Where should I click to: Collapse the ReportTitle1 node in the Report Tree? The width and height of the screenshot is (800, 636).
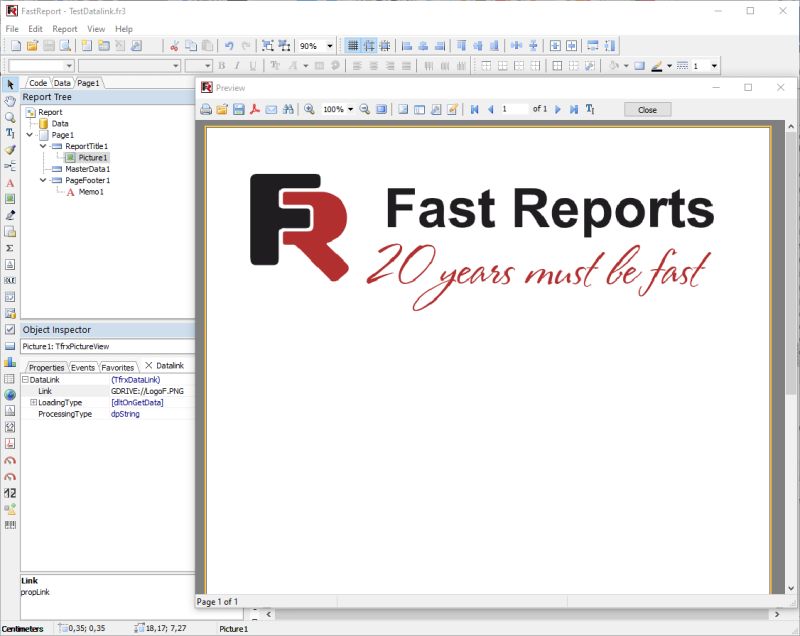click(x=42, y=146)
